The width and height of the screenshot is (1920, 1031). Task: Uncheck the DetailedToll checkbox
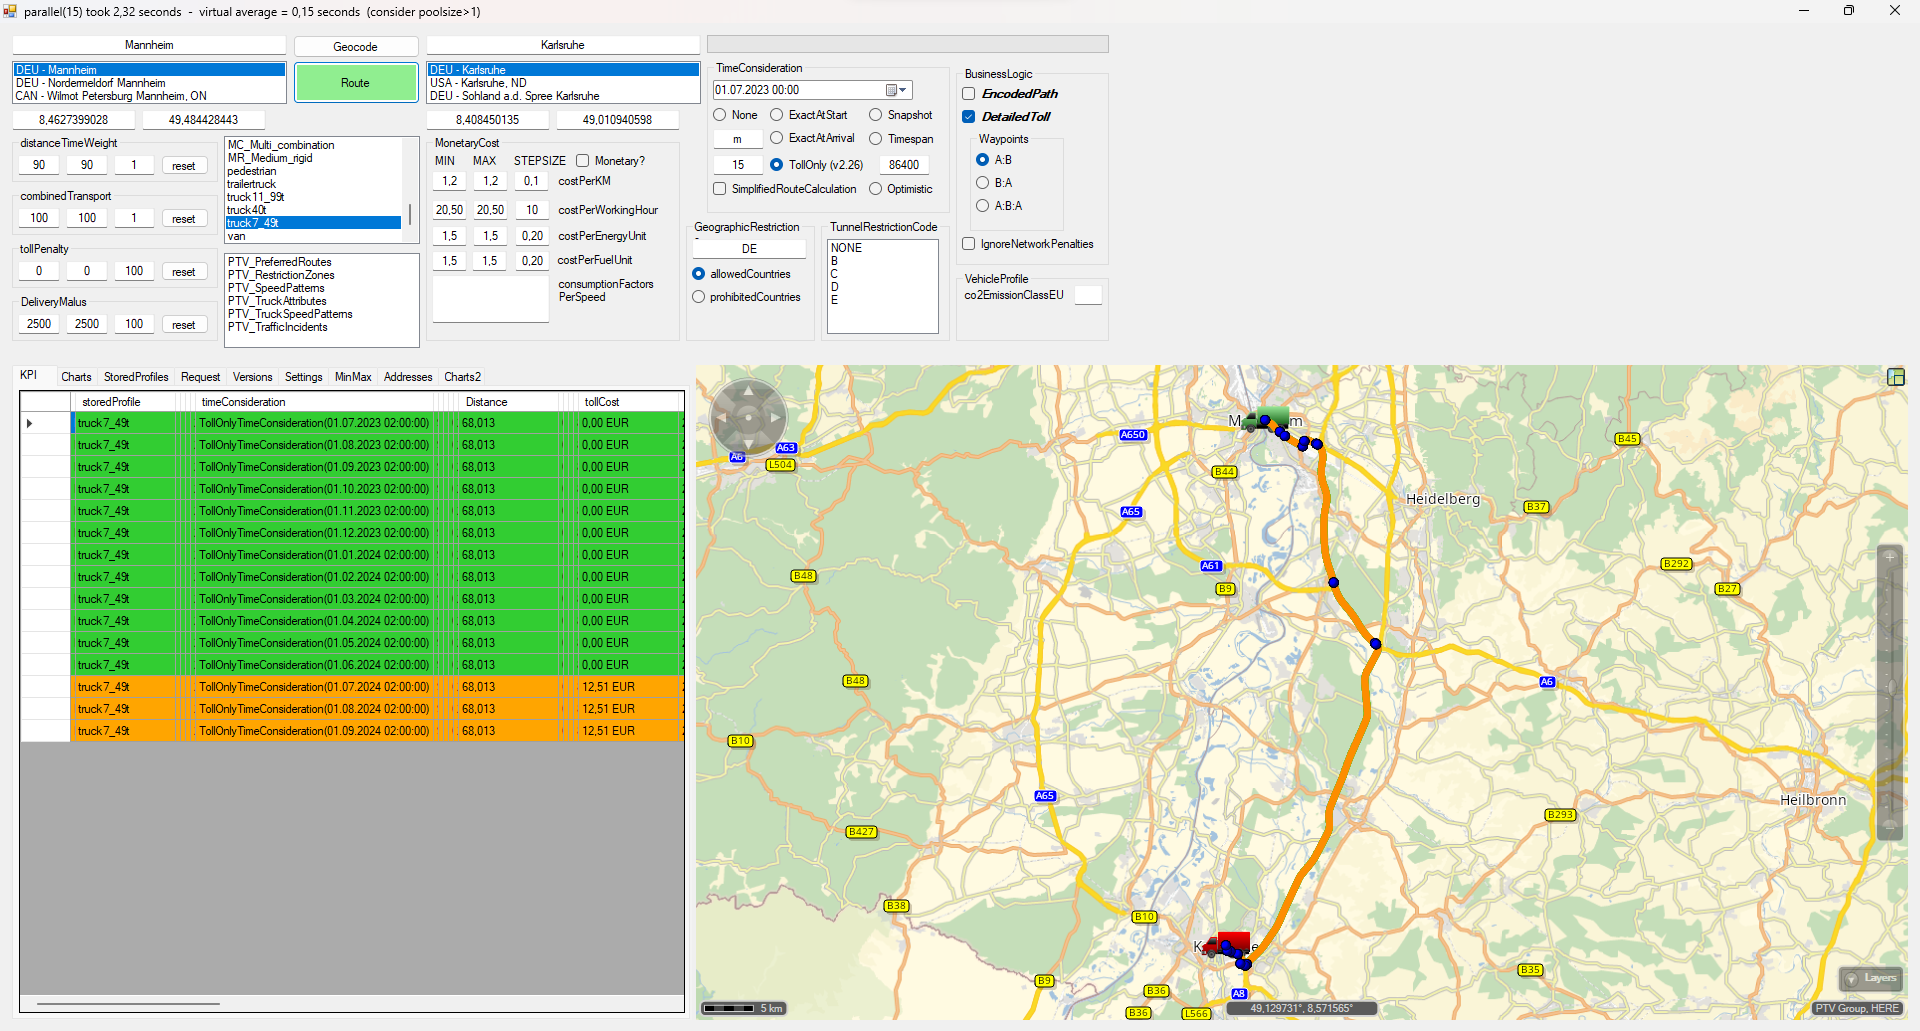(x=969, y=117)
